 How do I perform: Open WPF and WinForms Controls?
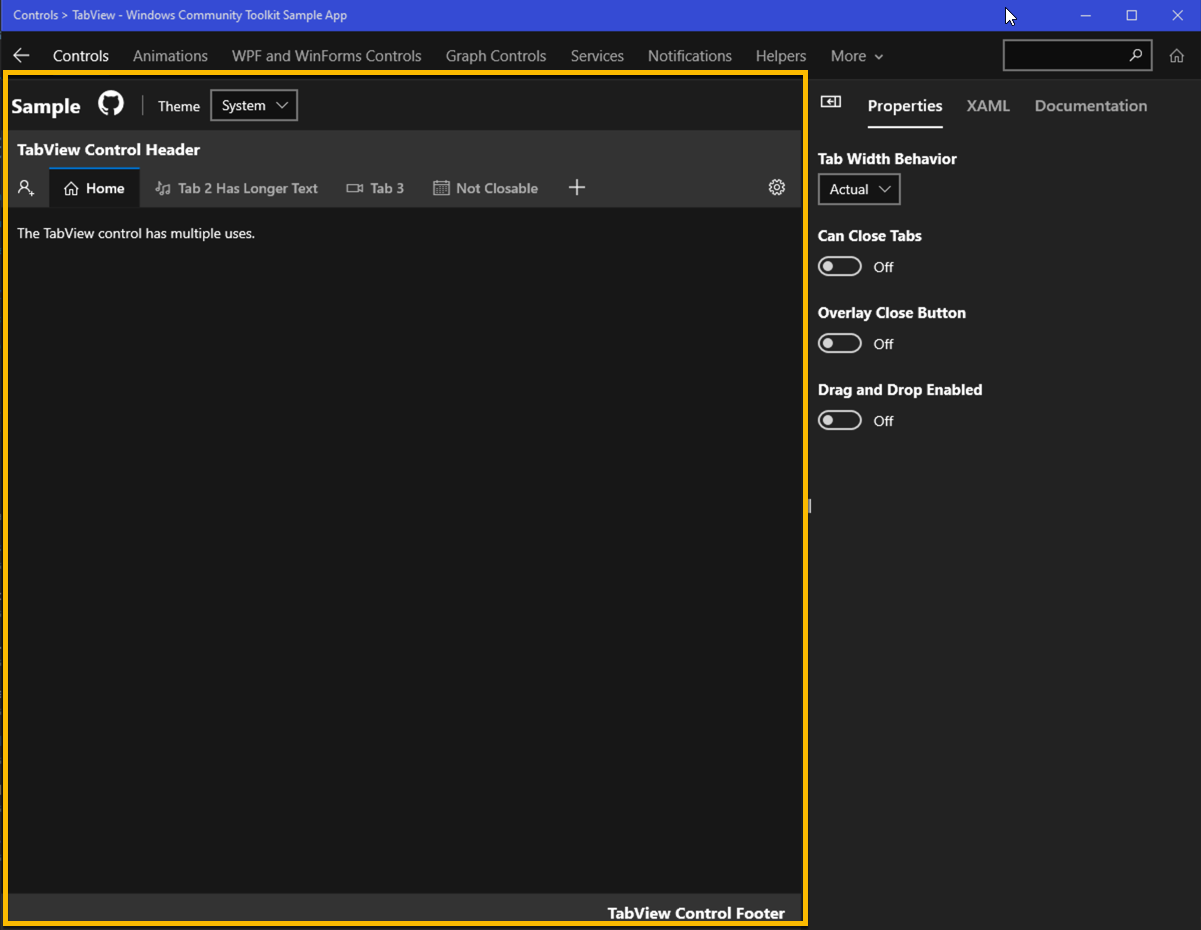tap(327, 56)
